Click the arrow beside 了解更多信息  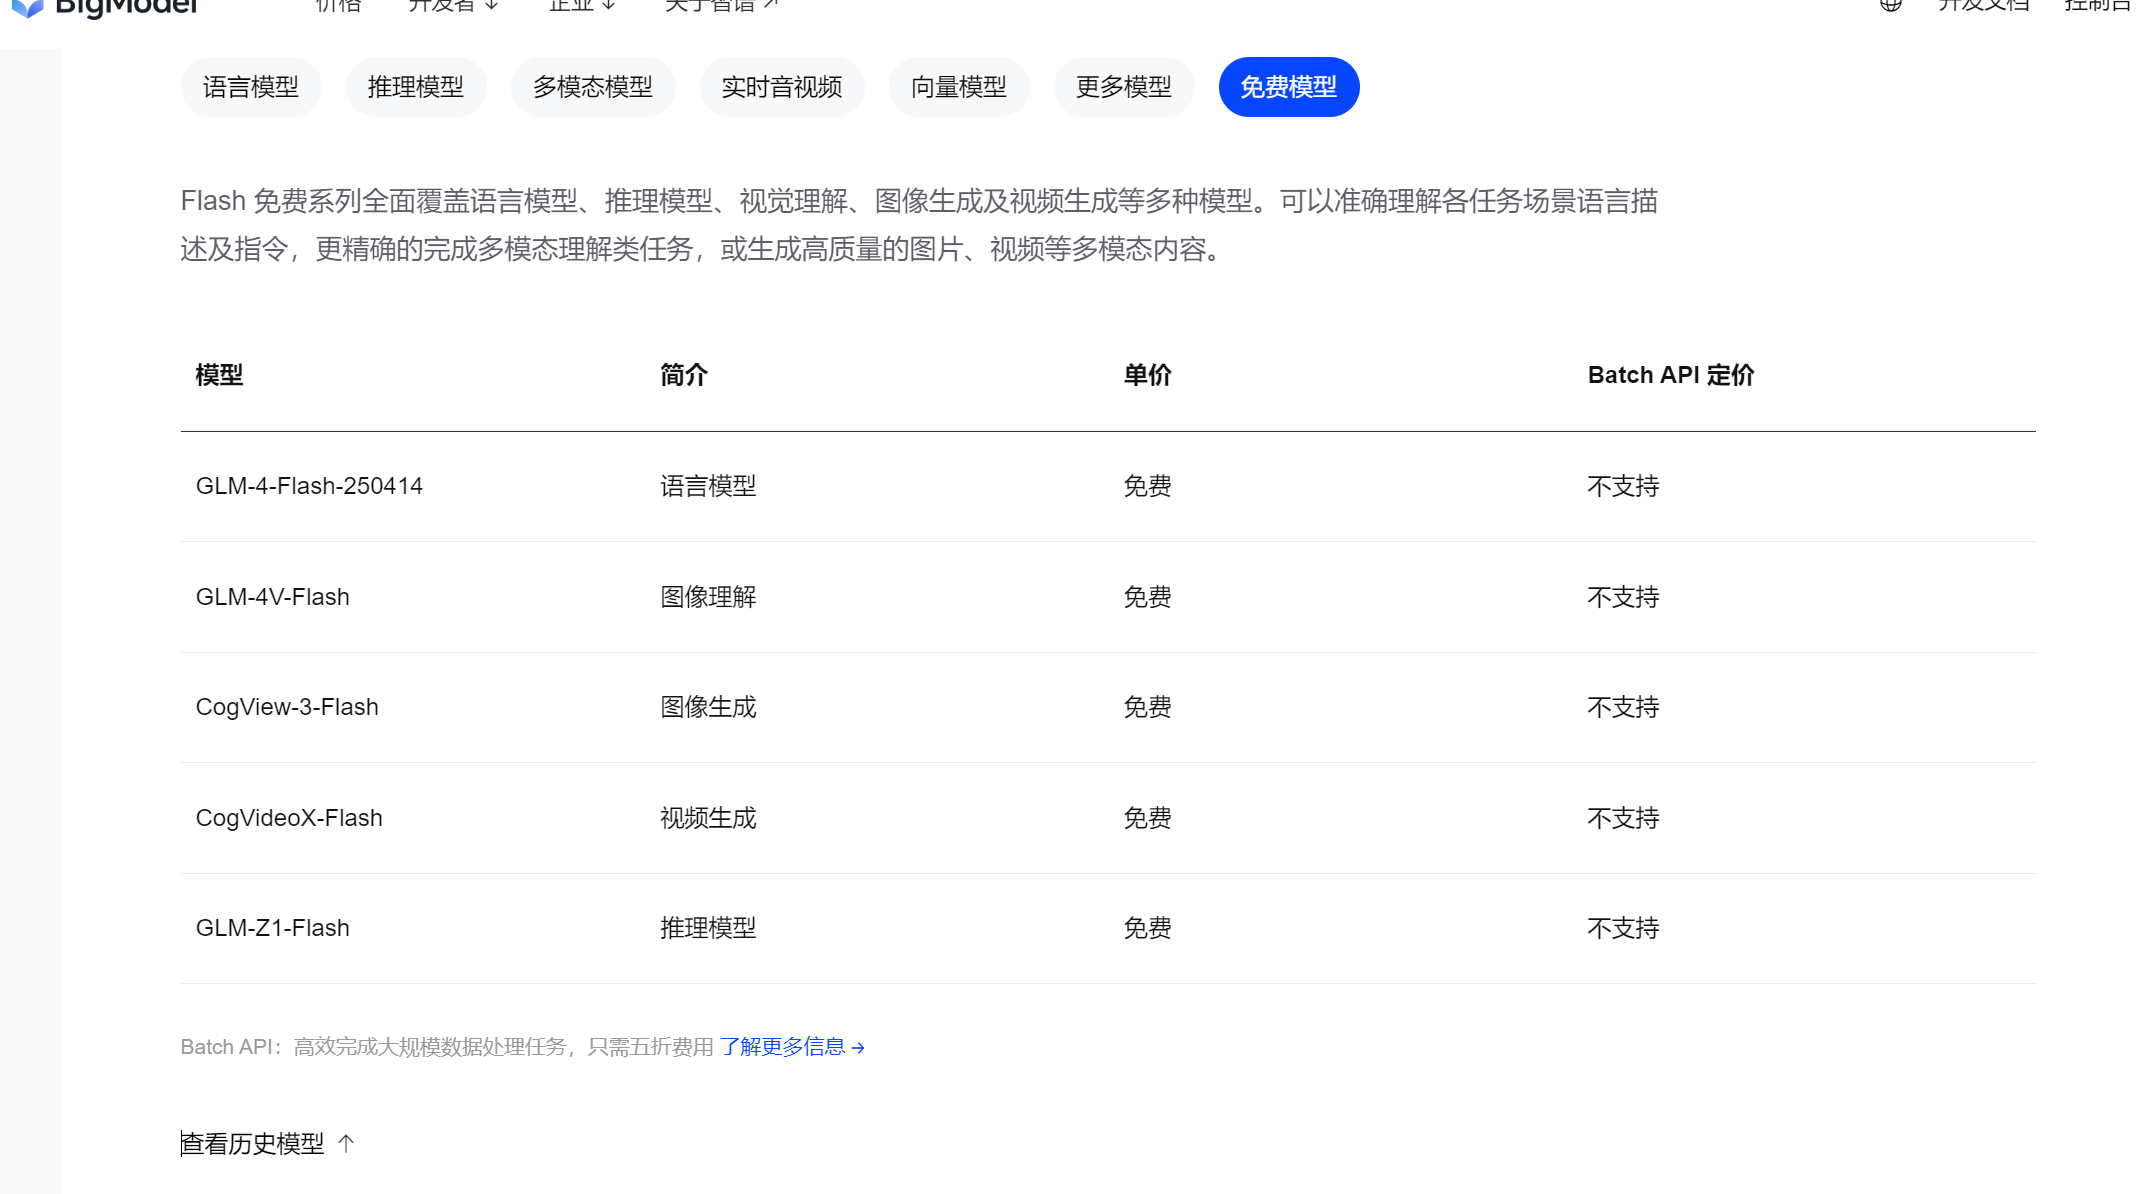858,1048
